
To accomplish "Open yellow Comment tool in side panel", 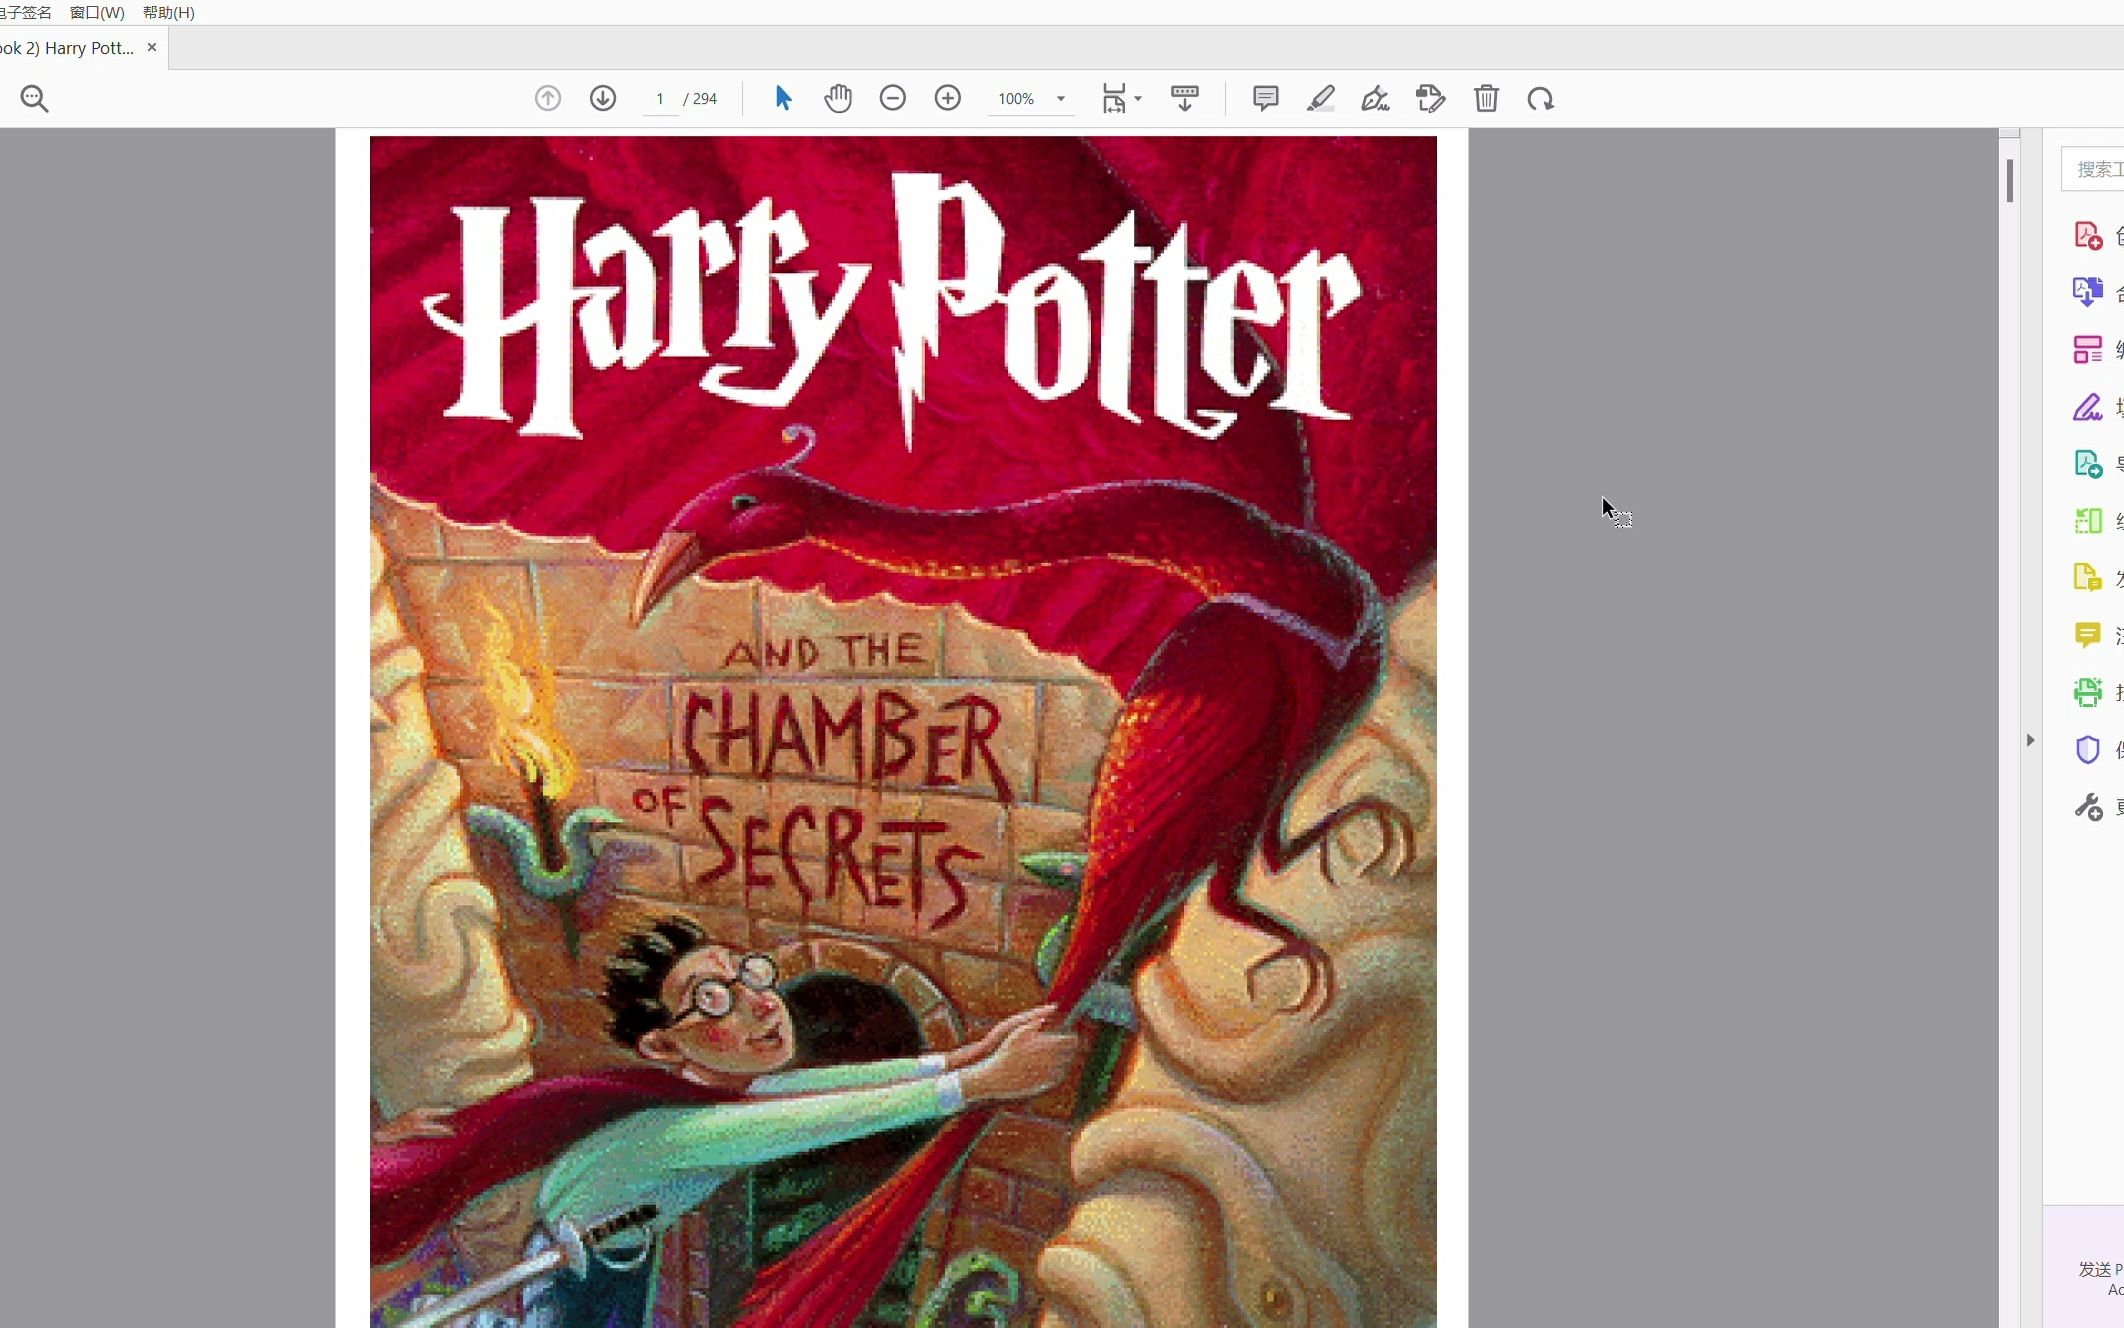I will coord(2088,635).
